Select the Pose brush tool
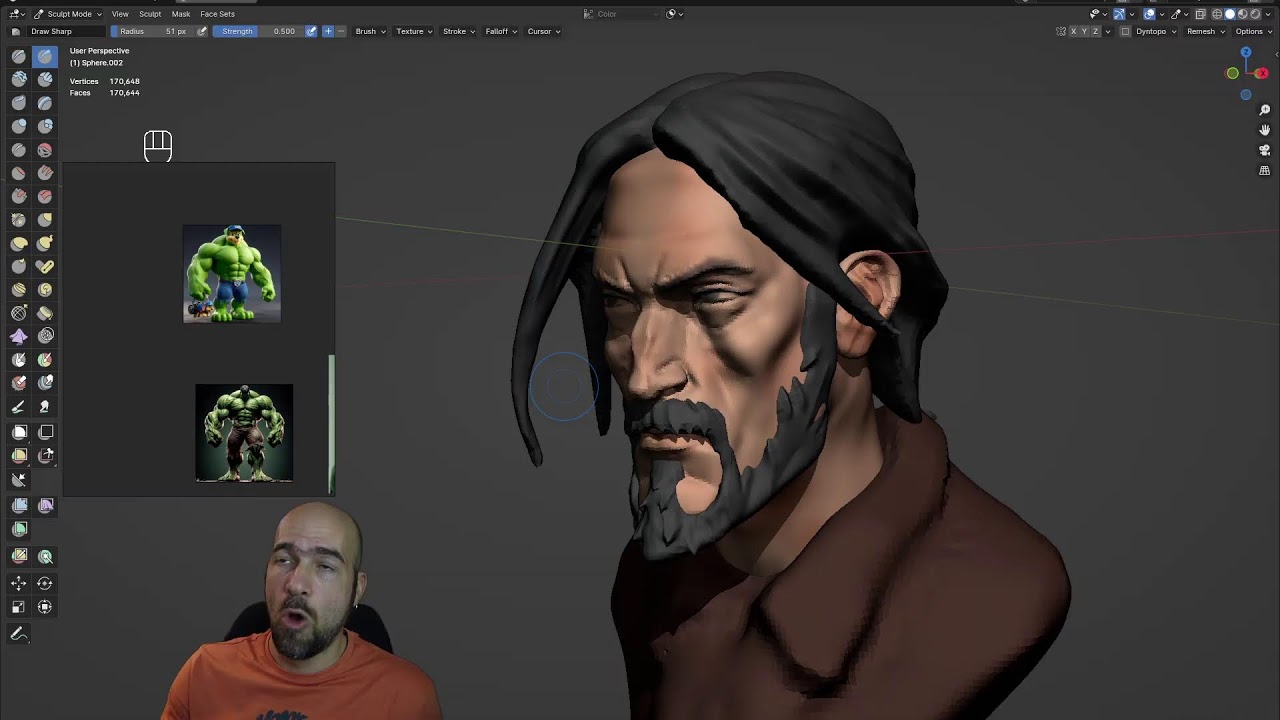 point(45,266)
